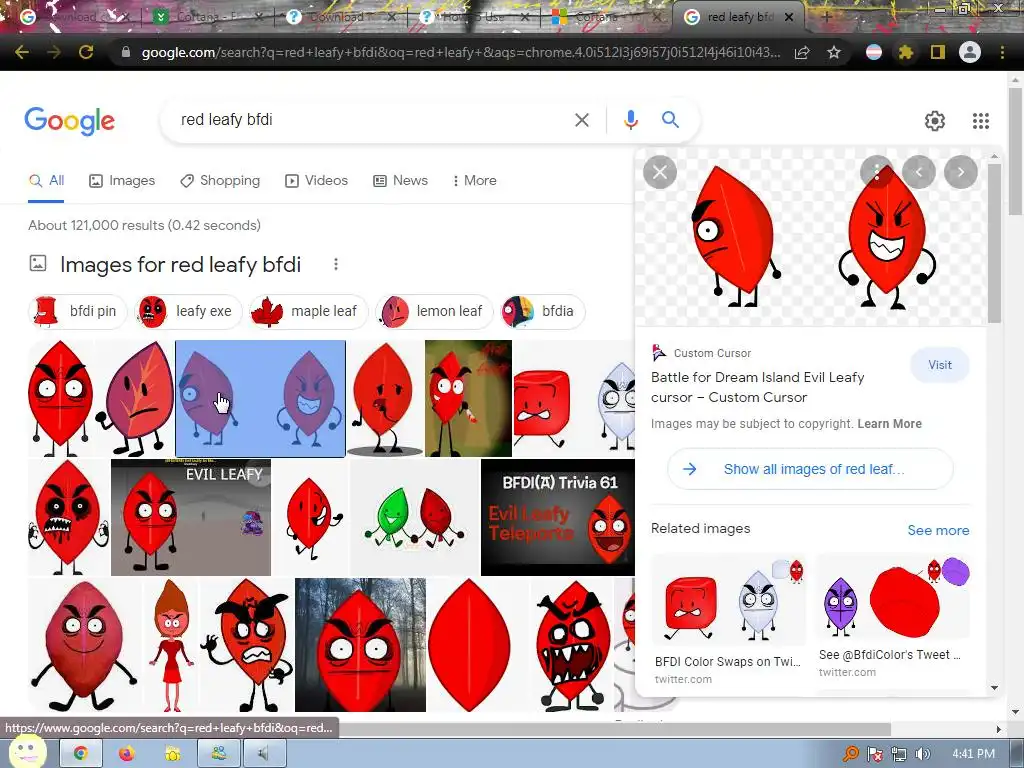Click the About 121,000 results text
Screen dimensions: 1024x768
pos(144,225)
